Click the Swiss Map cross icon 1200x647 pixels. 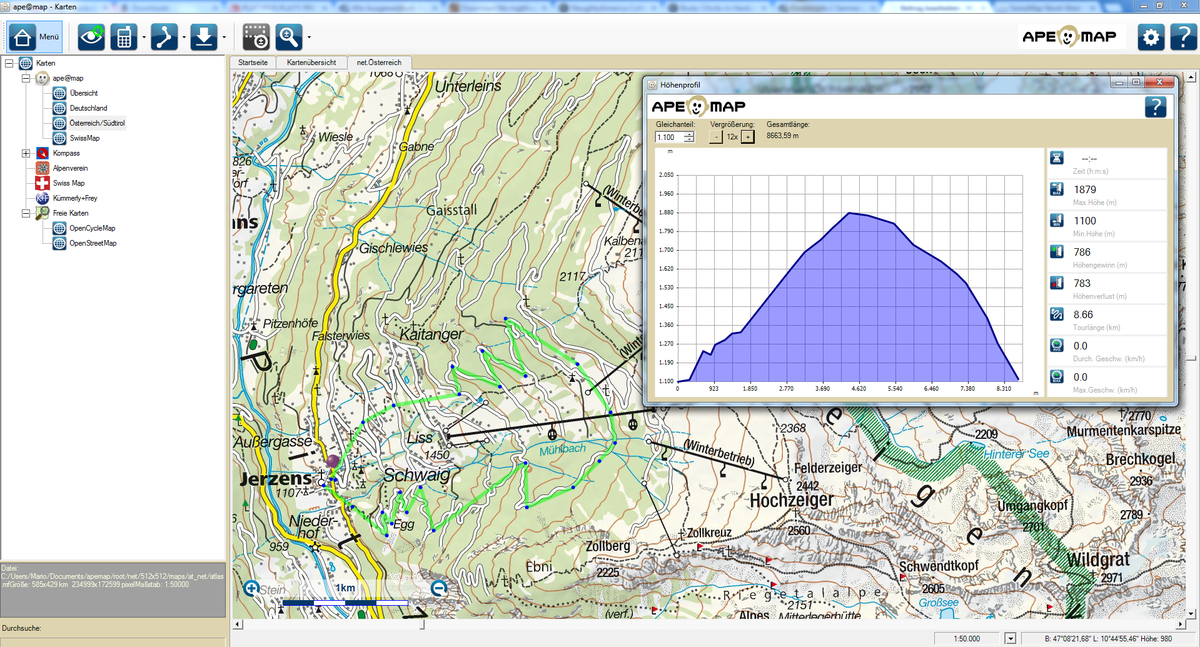[x=42, y=184]
